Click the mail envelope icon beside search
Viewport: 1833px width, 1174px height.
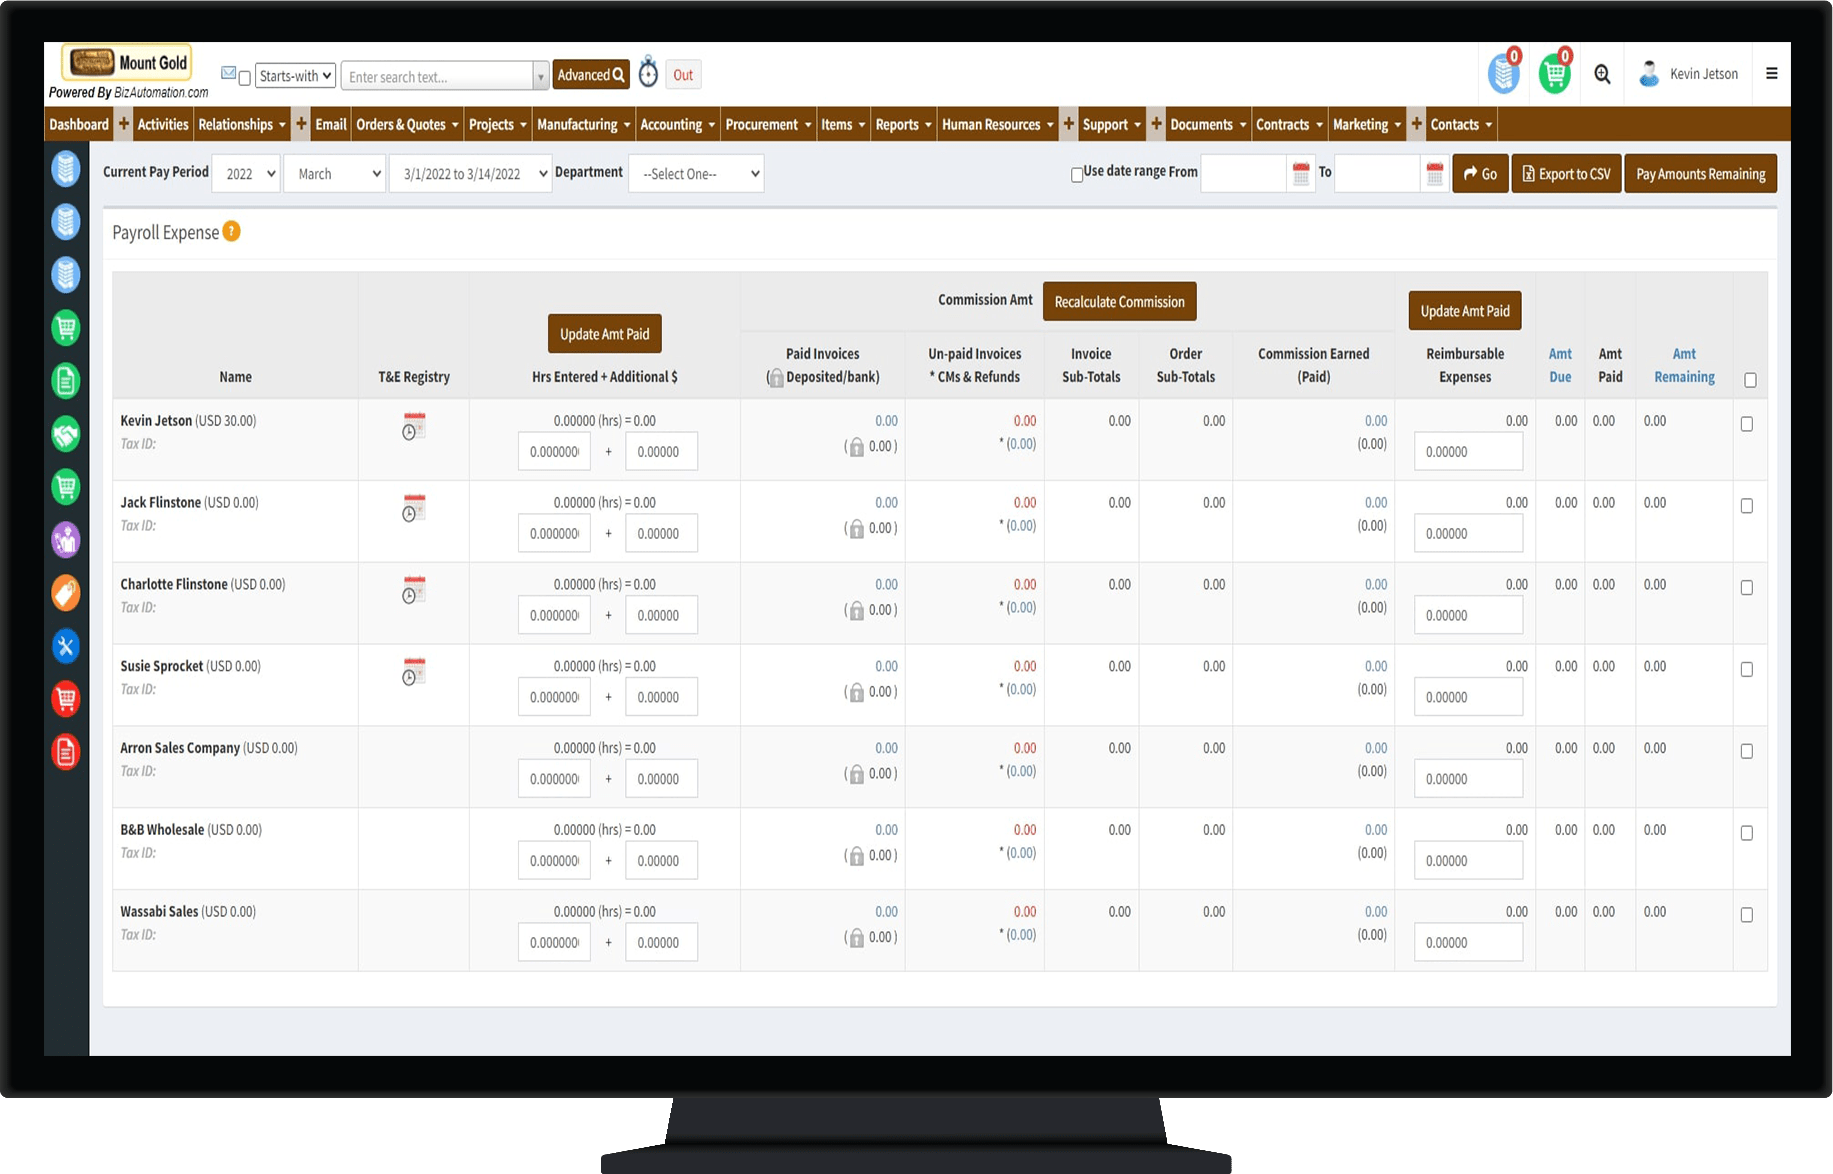[228, 73]
